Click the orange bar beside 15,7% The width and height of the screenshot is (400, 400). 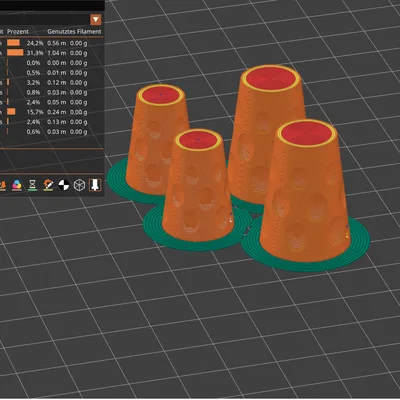point(11,112)
